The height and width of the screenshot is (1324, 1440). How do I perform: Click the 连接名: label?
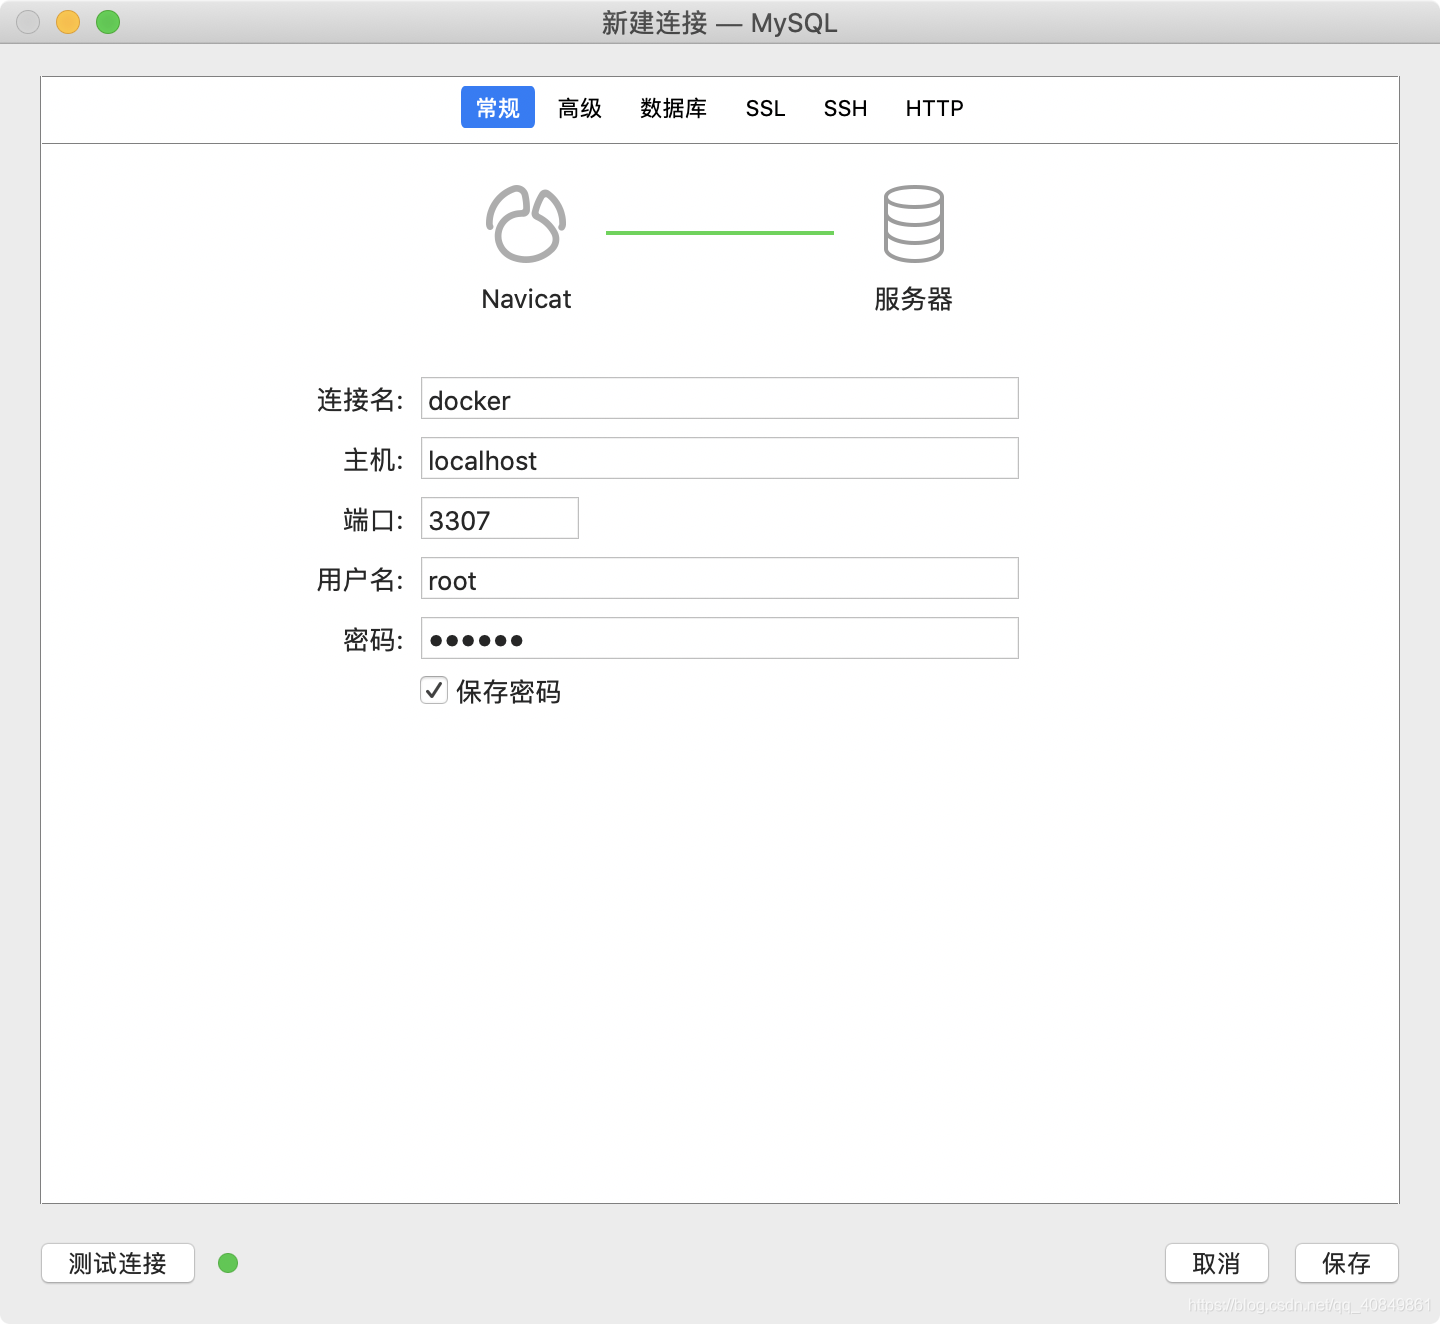pyautogui.click(x=360, y=400)
